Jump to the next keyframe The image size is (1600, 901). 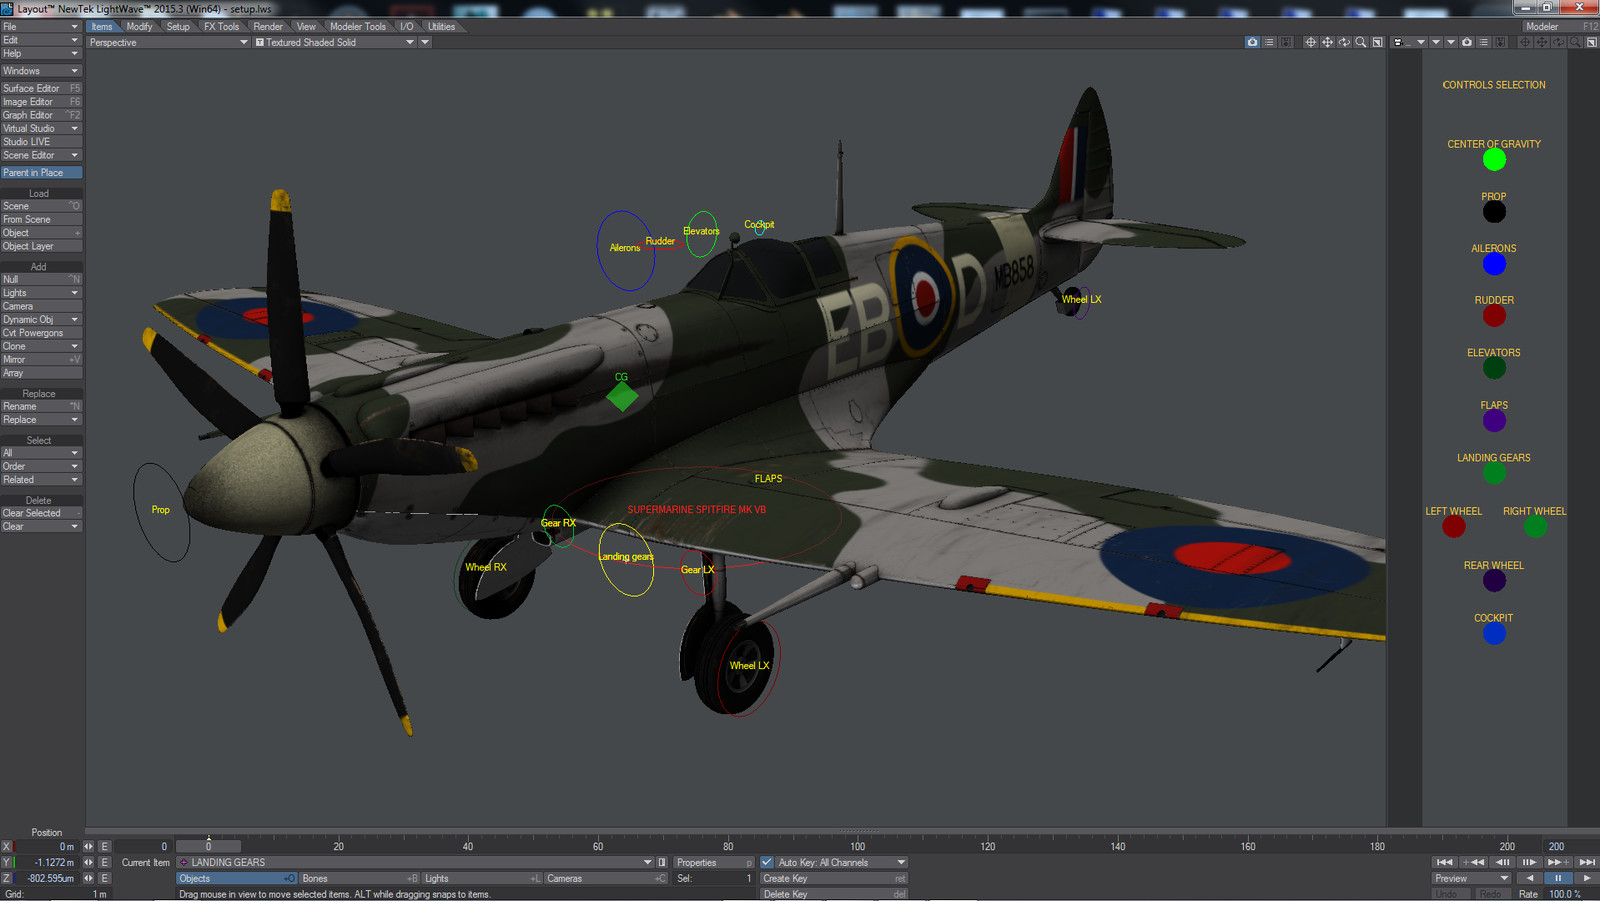pyautogui.click(x=1558, y=862)
